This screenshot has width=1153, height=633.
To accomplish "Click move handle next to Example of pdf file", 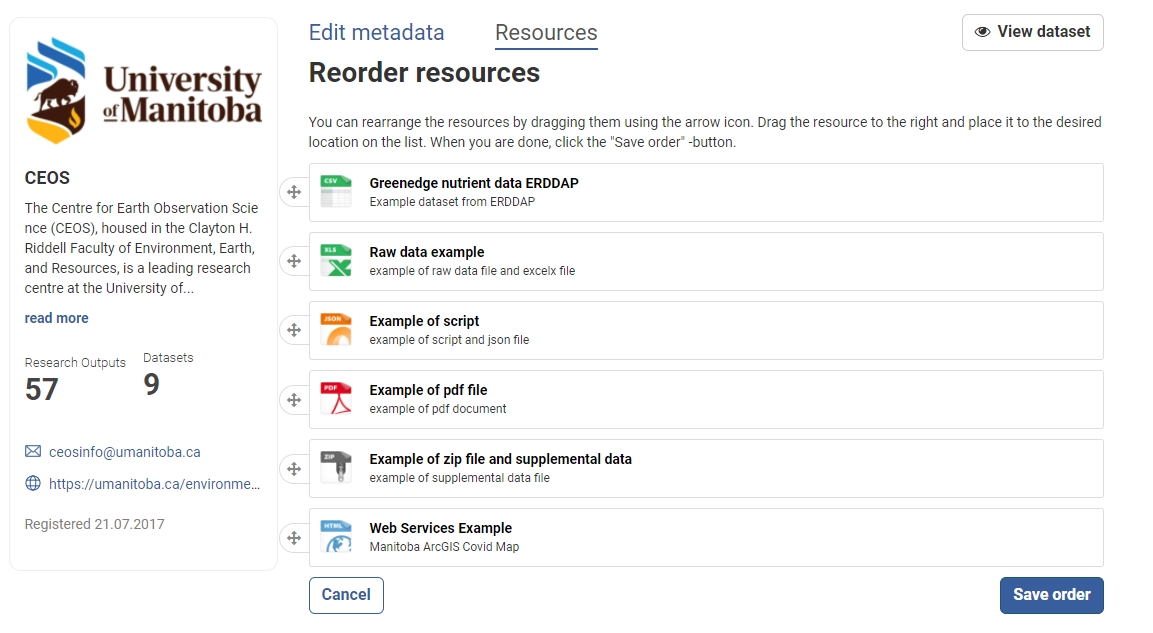I will coord(294,399).
